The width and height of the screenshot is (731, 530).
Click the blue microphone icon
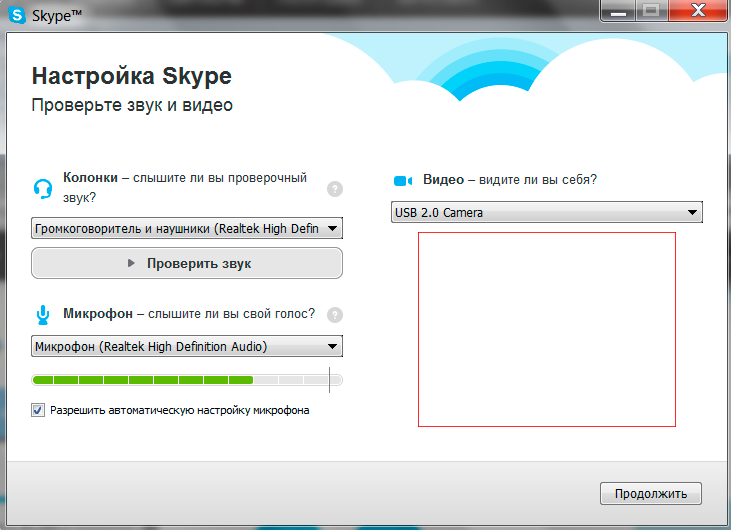[43, 315]
